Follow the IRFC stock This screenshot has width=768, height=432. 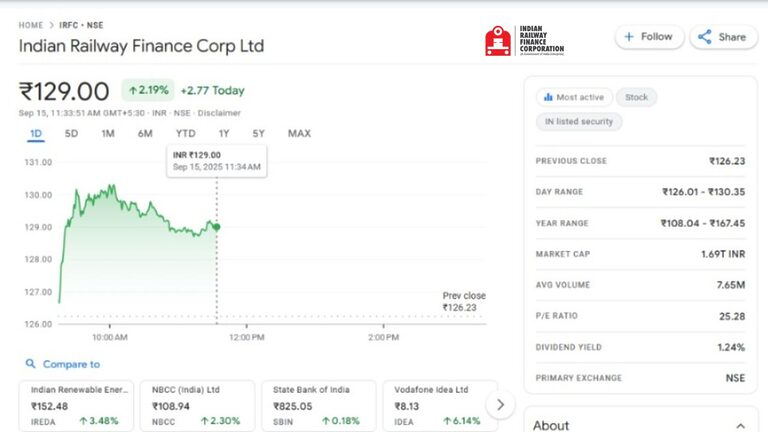point(648,37)
